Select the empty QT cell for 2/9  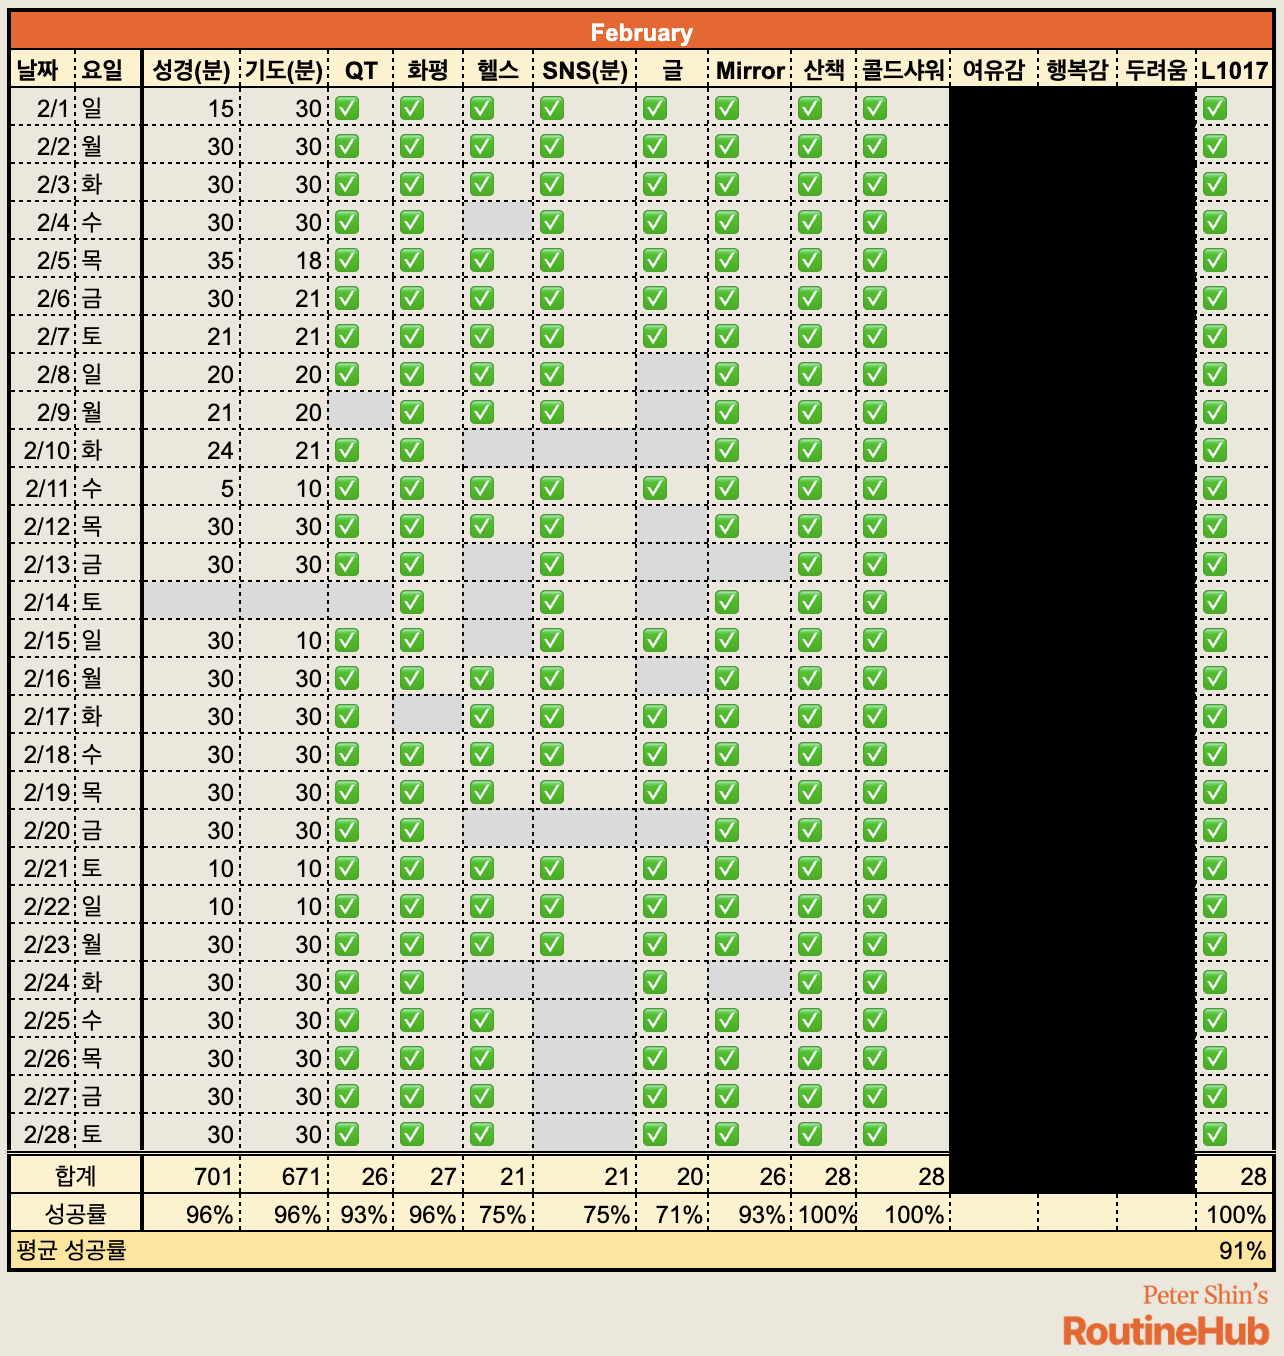[361, 412]
